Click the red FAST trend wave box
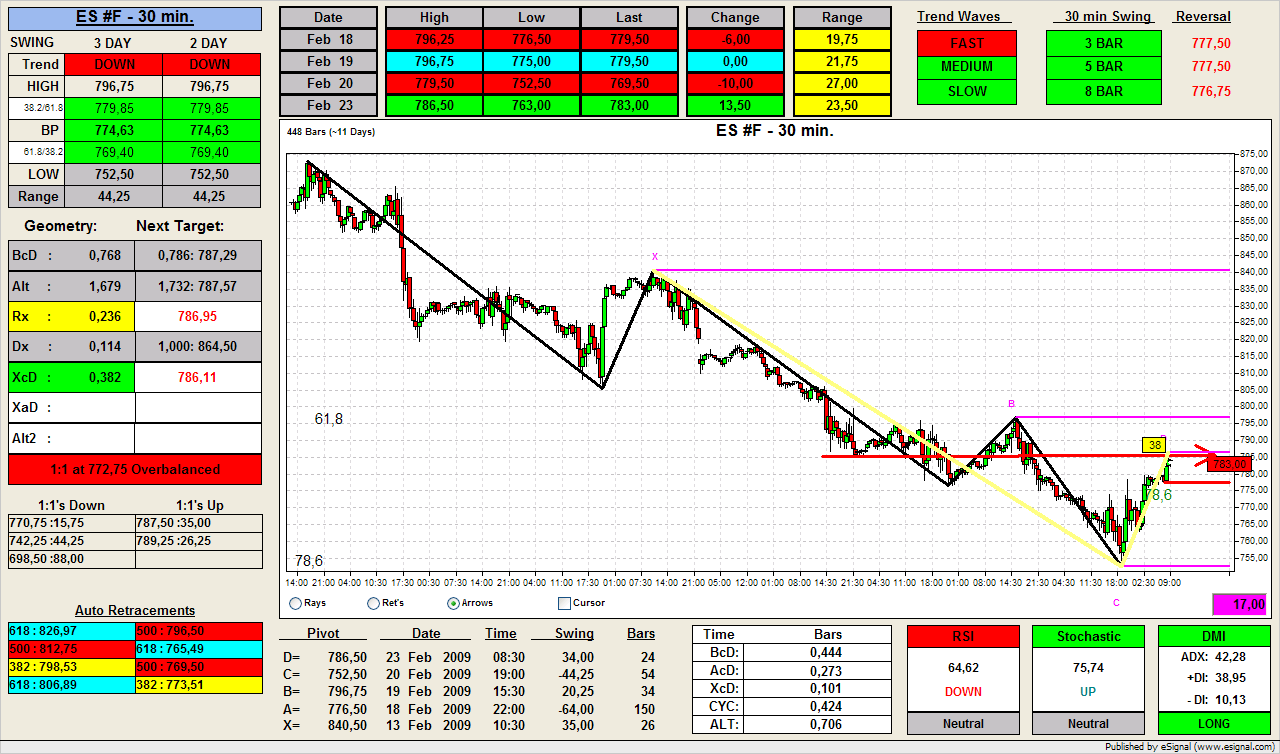The height and width of the screenshot is (754, 1280). point(966,43)
